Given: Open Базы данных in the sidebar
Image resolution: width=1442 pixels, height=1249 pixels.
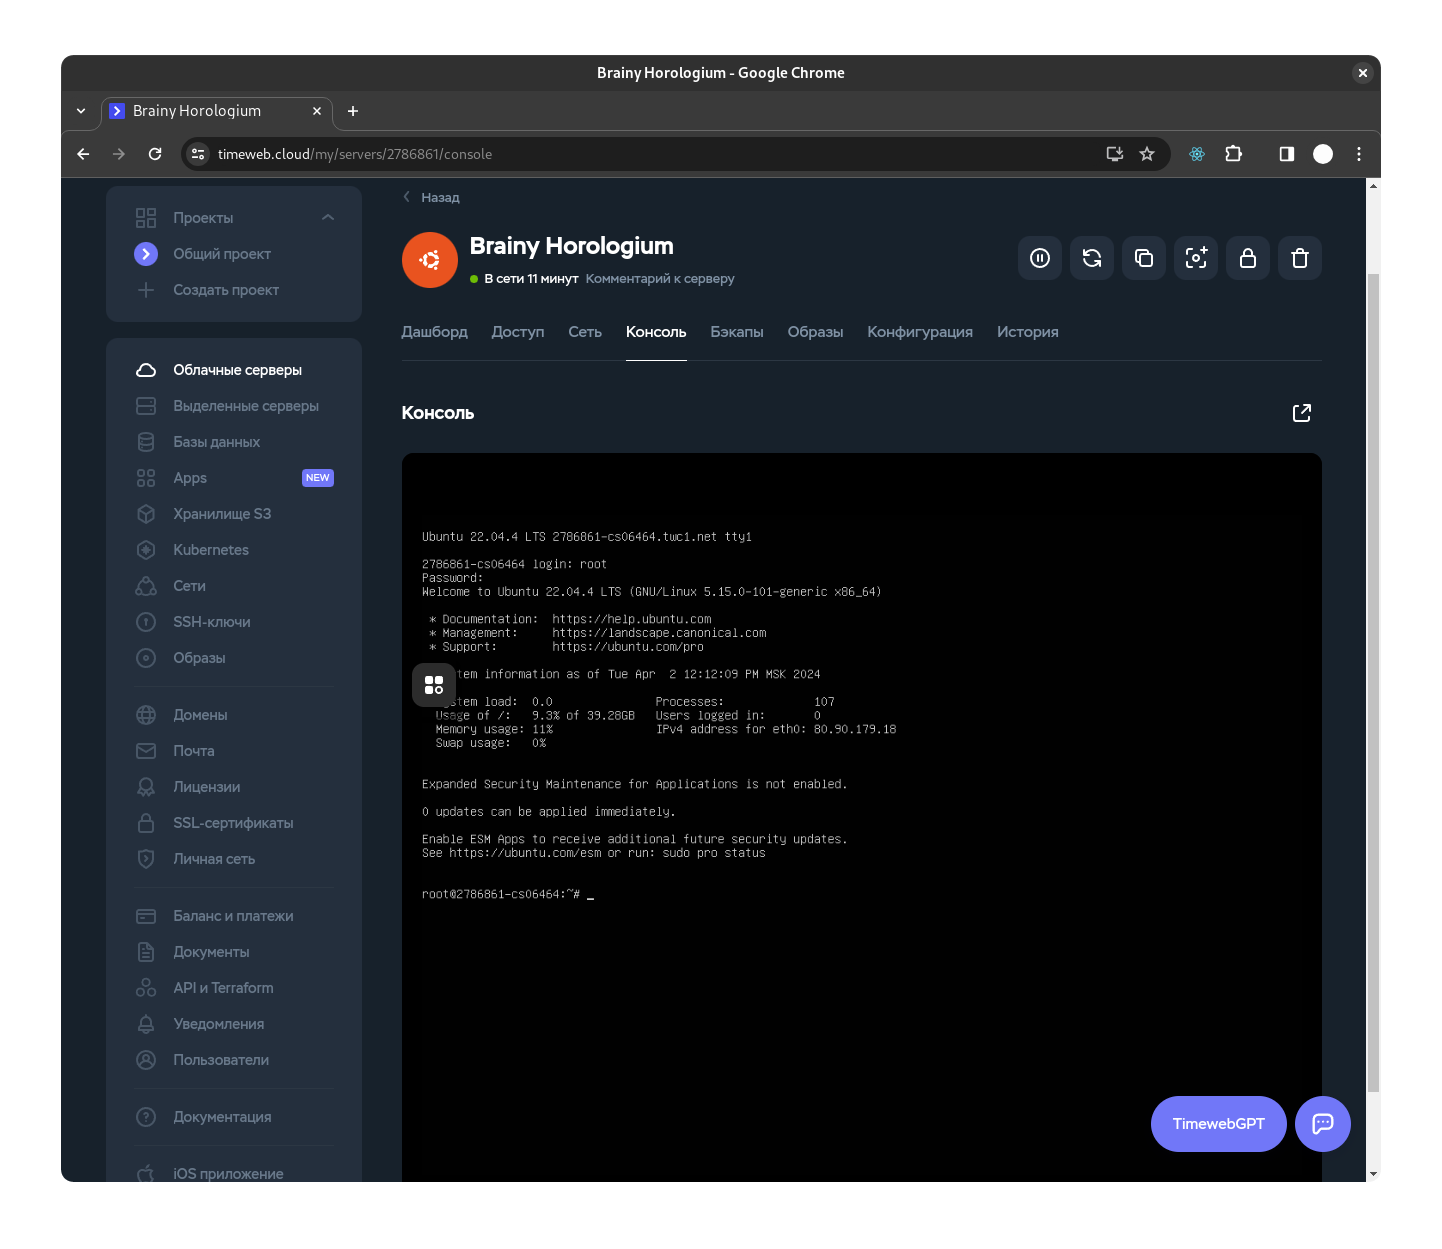Looking at the screenshot, I should [x=217, y=442].
